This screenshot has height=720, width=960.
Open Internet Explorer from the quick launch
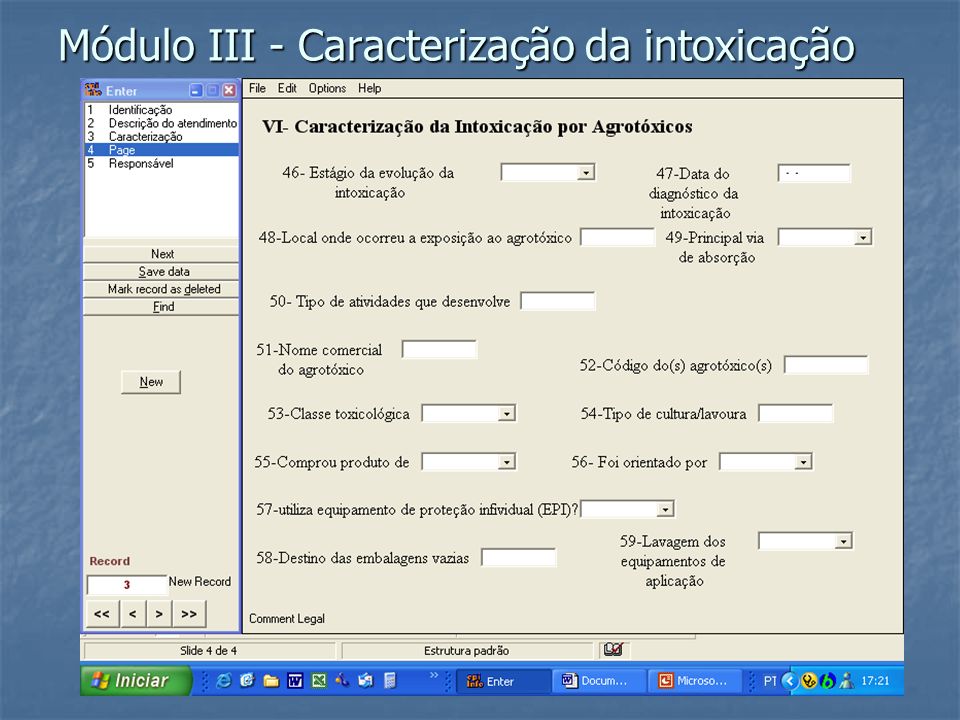click(x=223, y=680)
